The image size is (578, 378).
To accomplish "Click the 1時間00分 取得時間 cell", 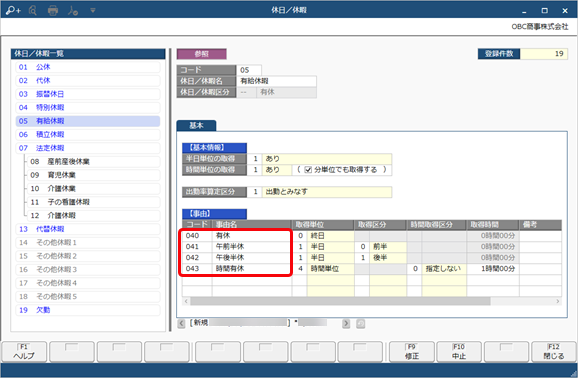I will pos(493,269).
